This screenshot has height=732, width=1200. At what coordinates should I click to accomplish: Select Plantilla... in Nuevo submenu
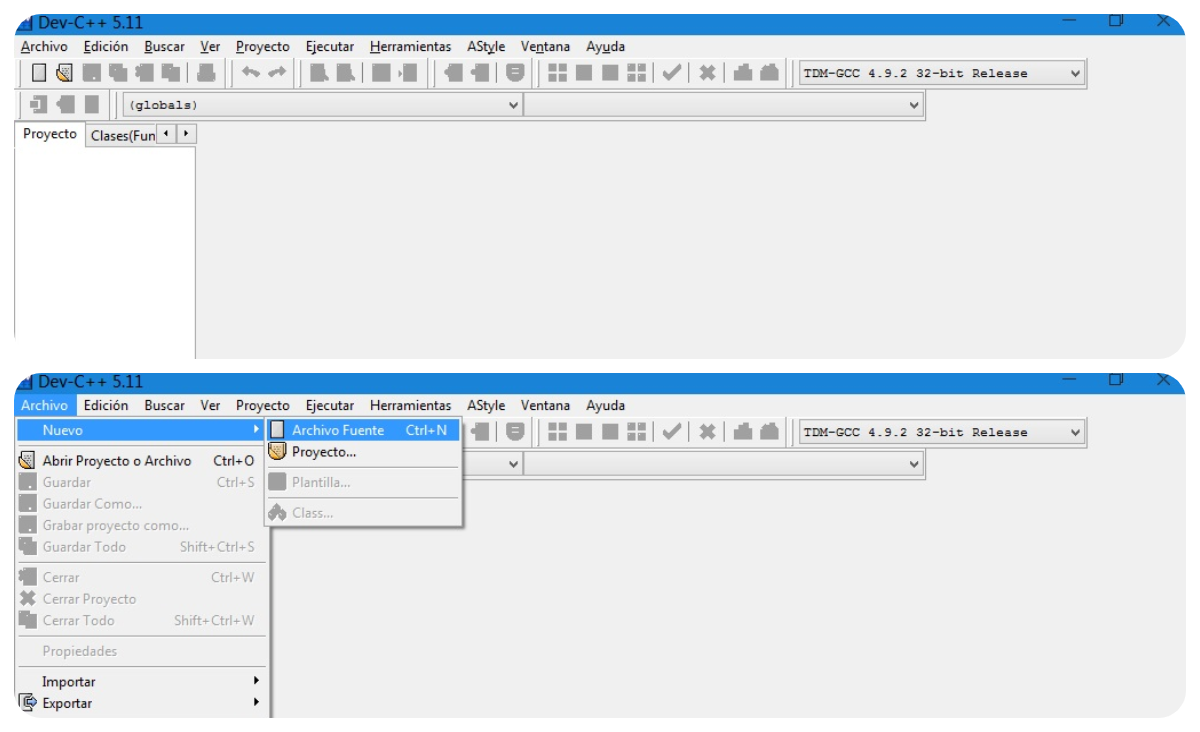tap(363, 482)
